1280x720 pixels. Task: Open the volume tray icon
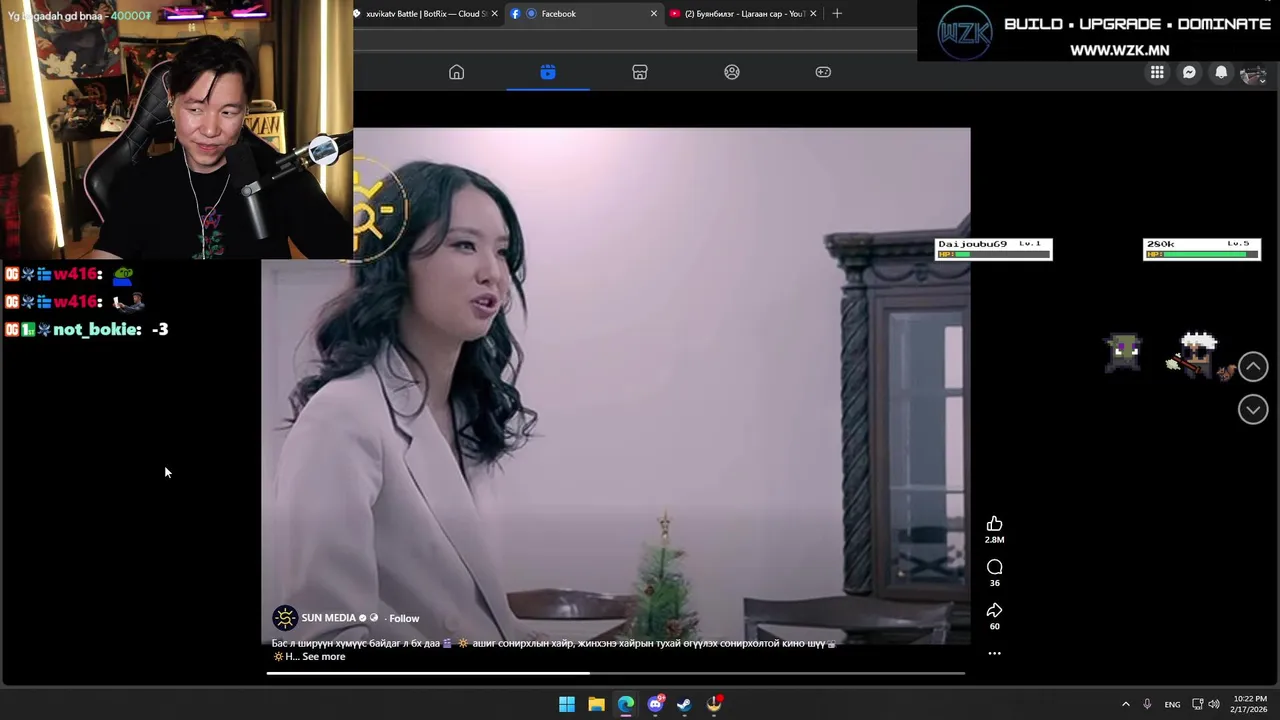point(1214,704)
